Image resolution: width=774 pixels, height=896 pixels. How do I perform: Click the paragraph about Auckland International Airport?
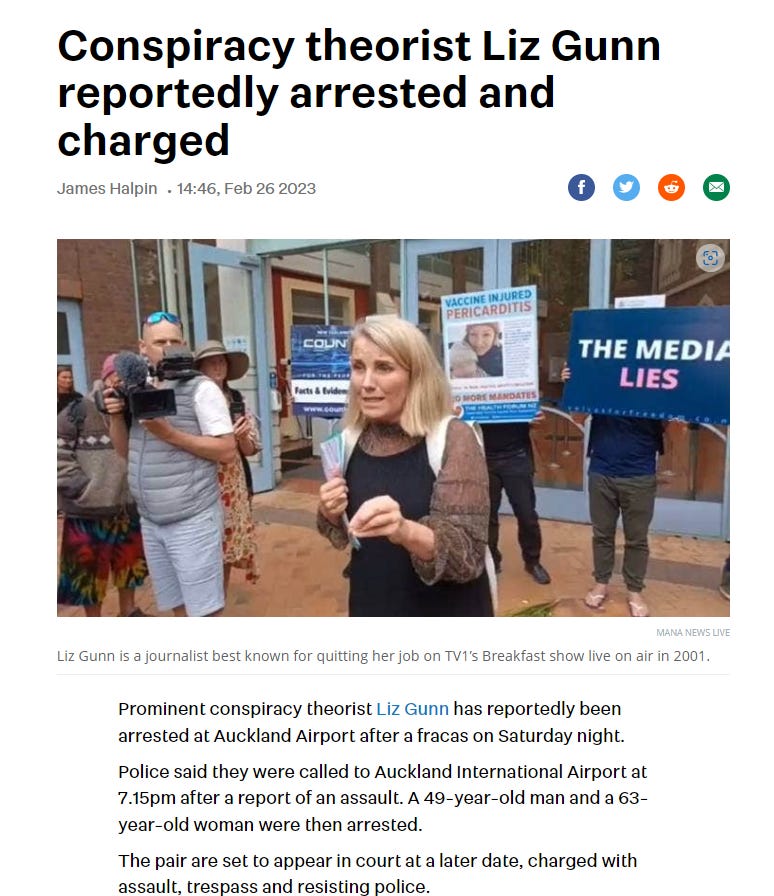[382, 798]
